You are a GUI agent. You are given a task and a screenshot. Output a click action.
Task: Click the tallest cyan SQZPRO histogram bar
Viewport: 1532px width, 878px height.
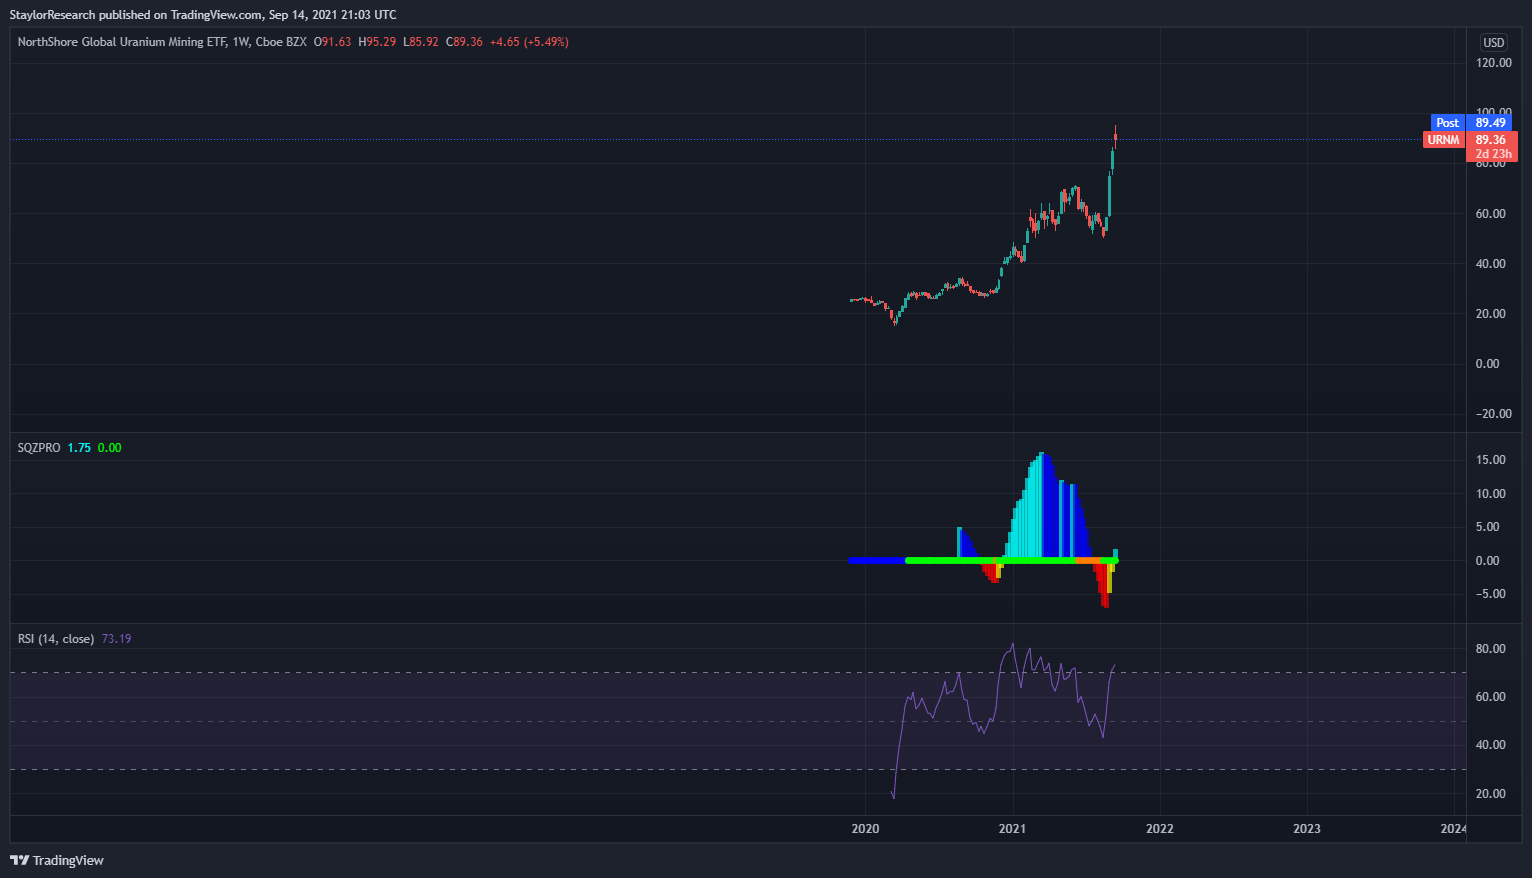point(1041,505)
